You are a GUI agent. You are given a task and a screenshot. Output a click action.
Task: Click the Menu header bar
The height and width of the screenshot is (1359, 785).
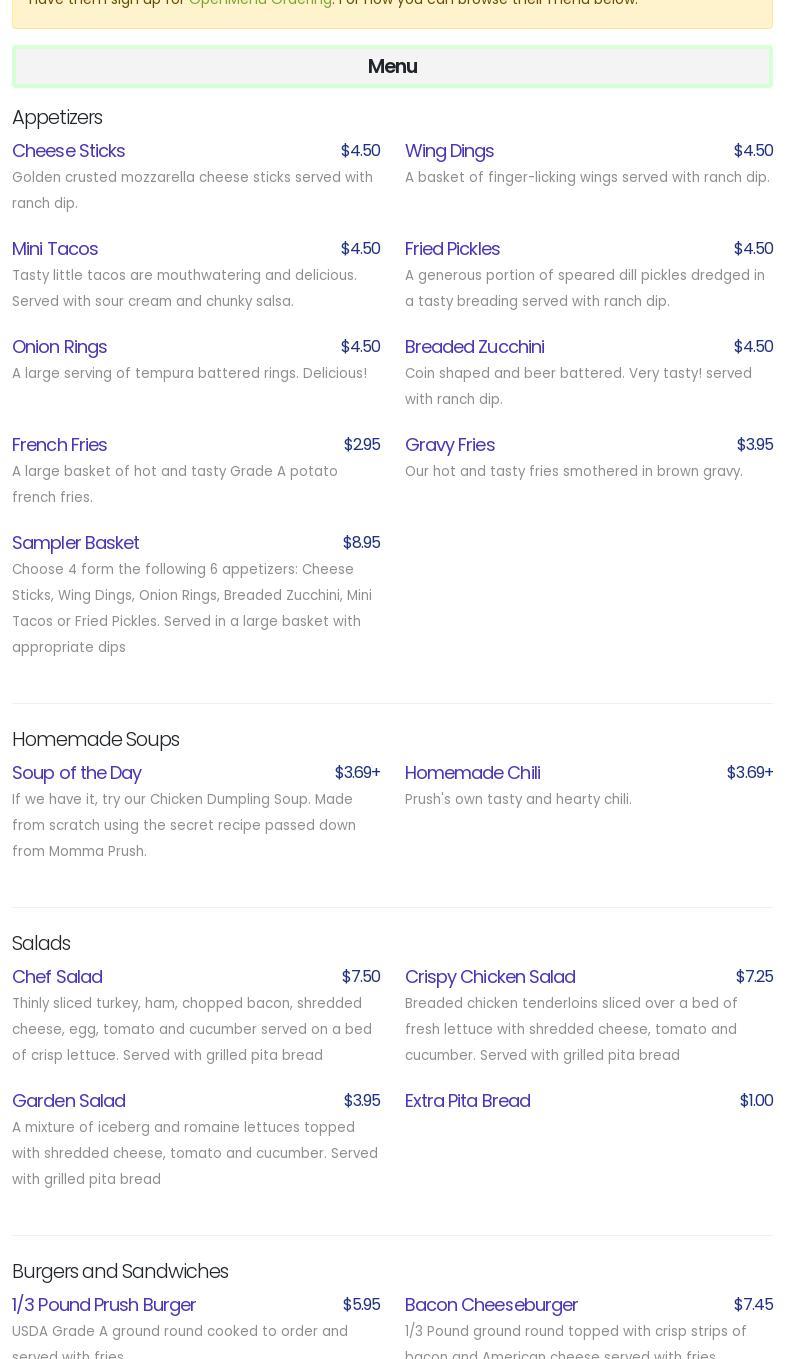392,66
